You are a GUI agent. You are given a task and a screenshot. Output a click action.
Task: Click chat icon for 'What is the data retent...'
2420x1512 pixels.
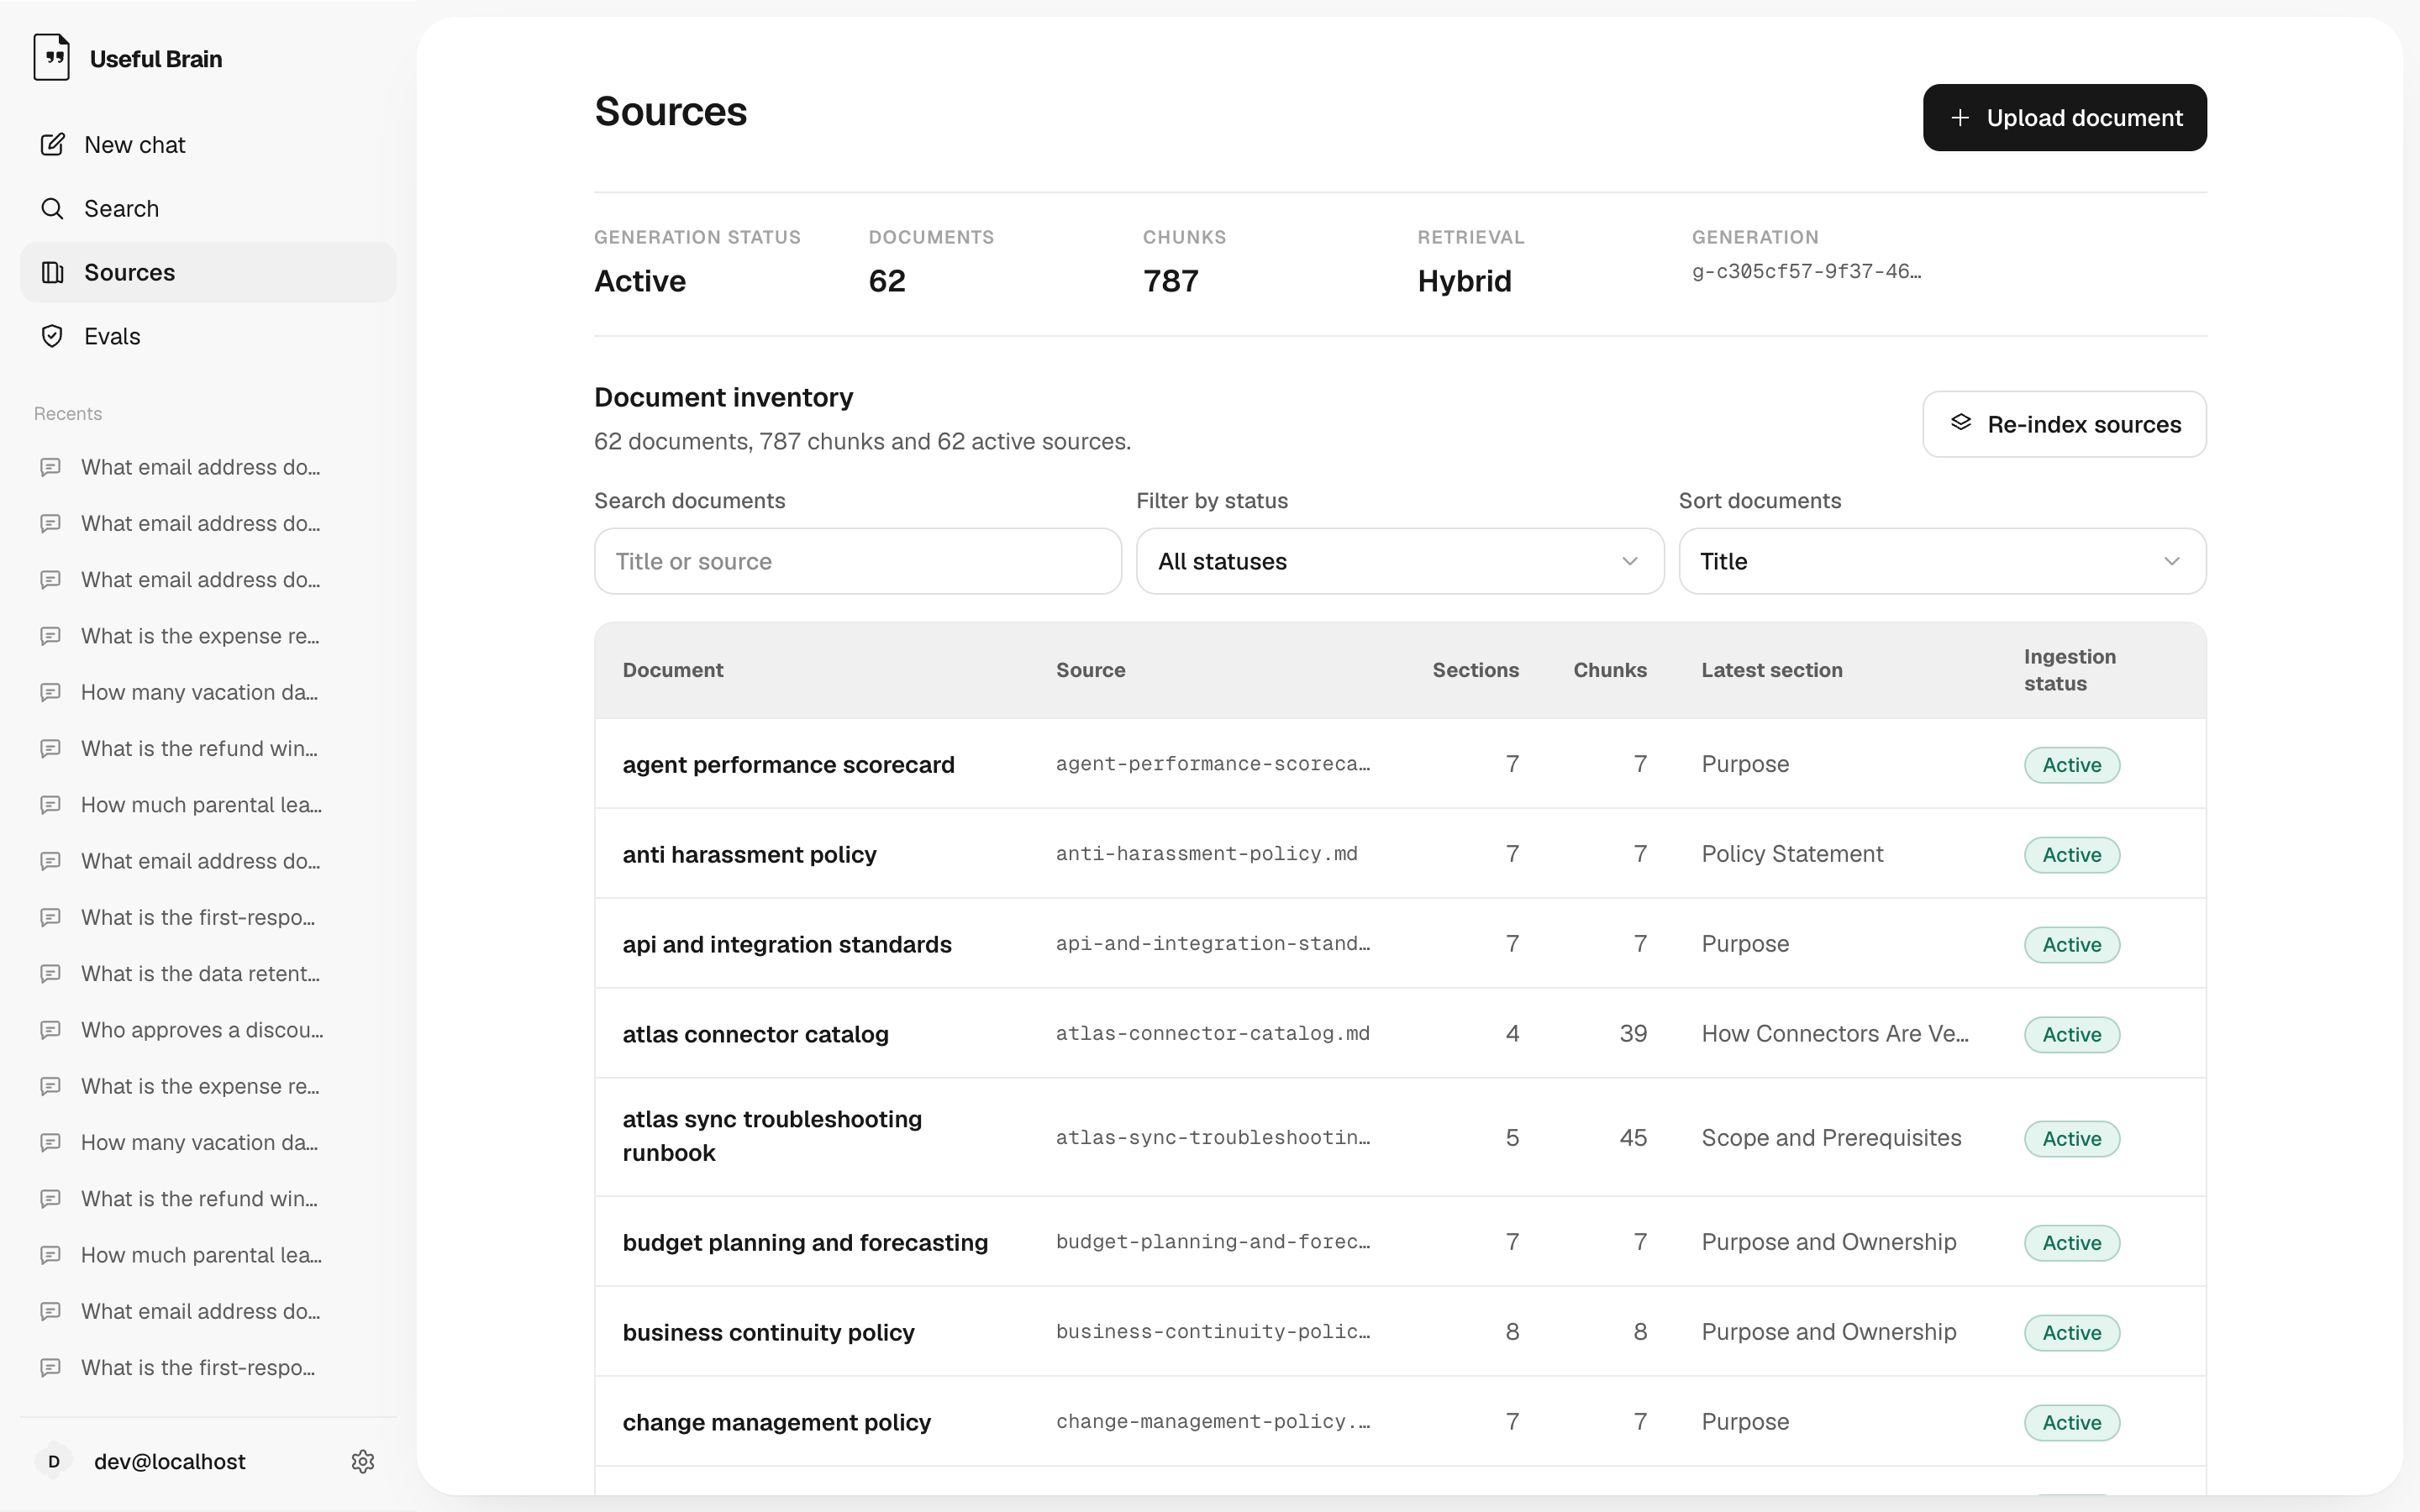(50, 973)
